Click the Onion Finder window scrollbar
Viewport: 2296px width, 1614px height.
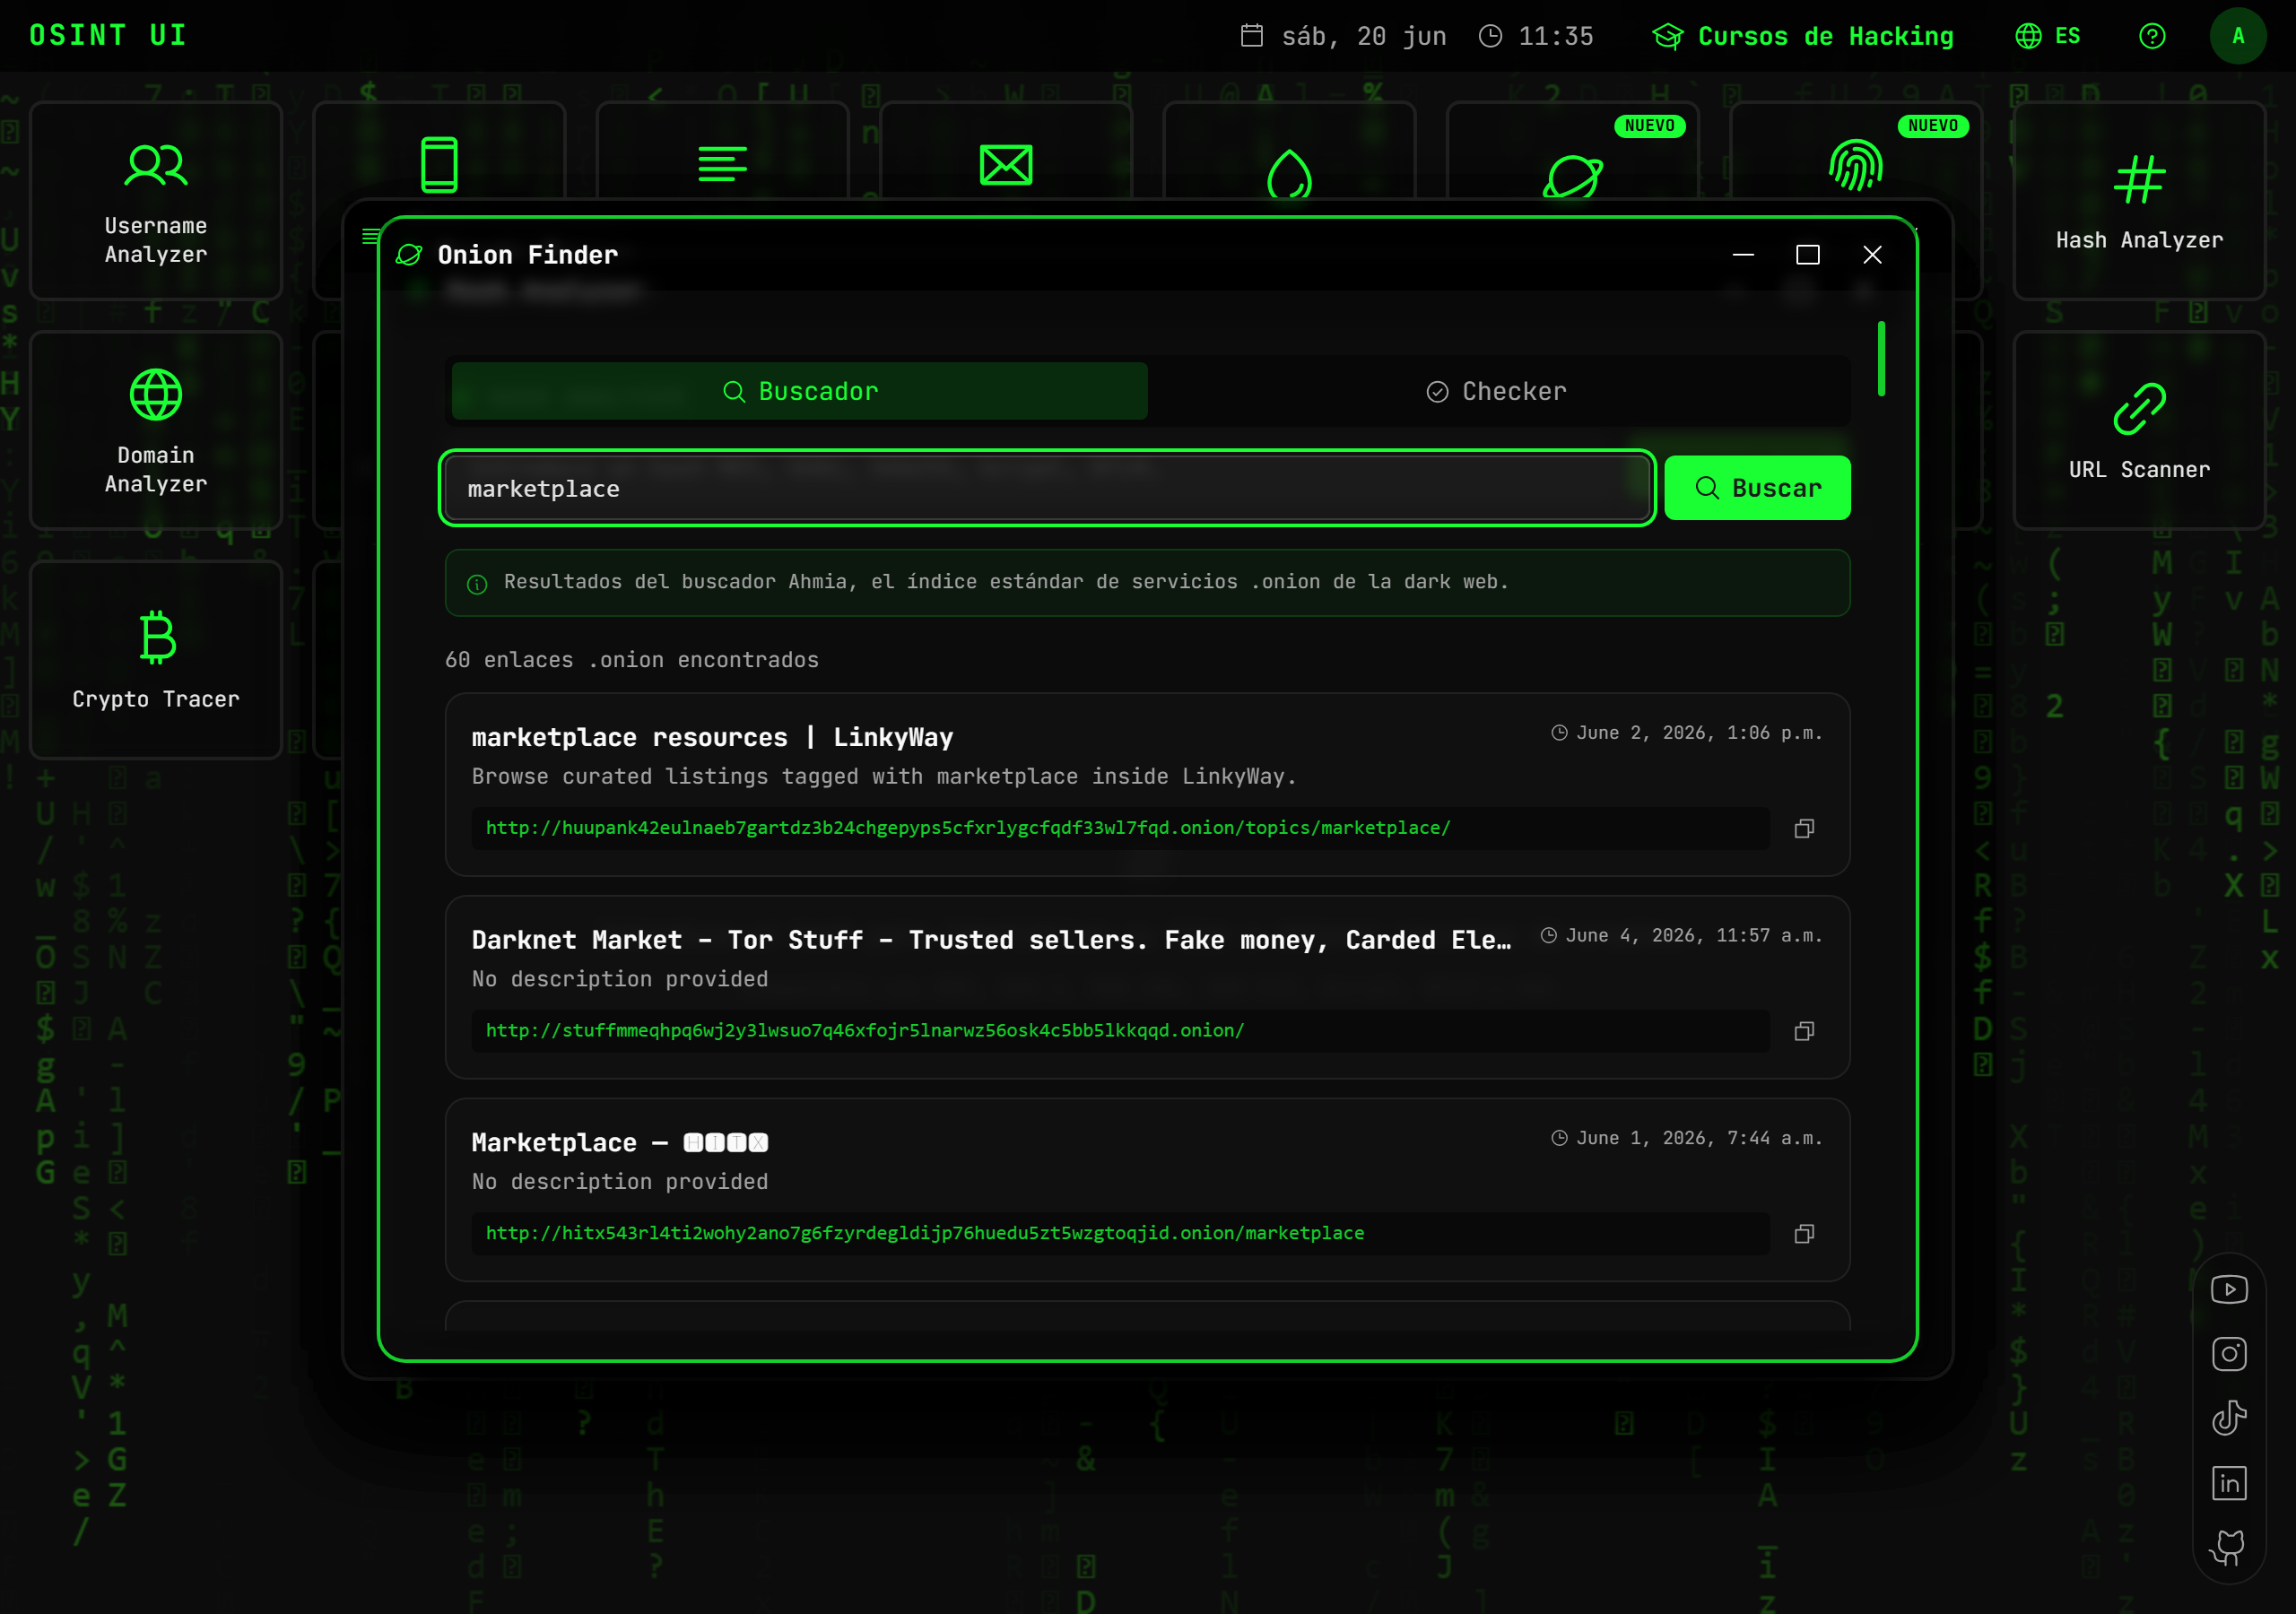coord(1881,358)
